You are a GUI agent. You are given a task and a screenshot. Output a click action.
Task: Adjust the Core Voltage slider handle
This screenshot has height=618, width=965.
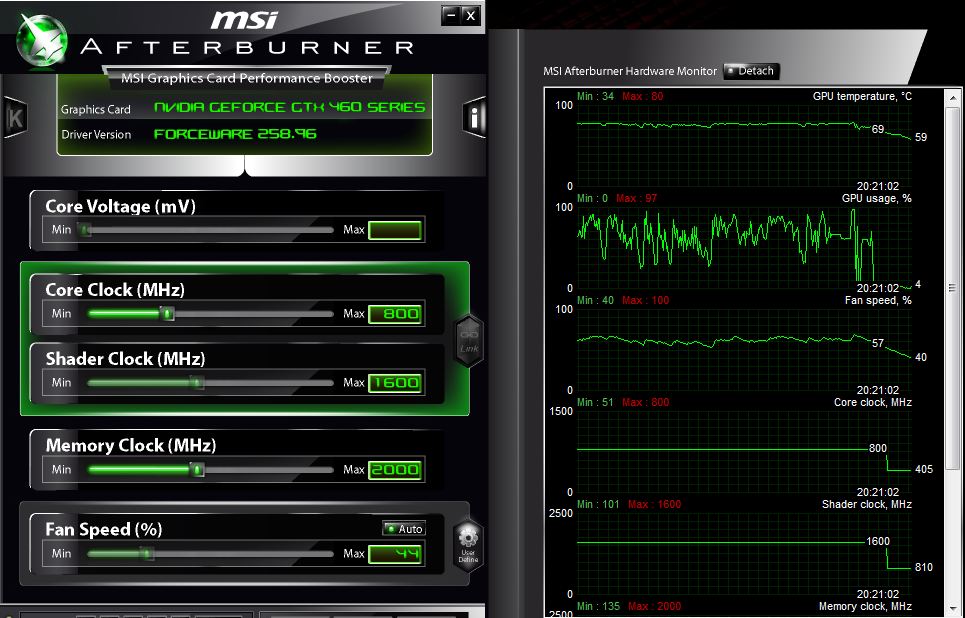point(86,230)
